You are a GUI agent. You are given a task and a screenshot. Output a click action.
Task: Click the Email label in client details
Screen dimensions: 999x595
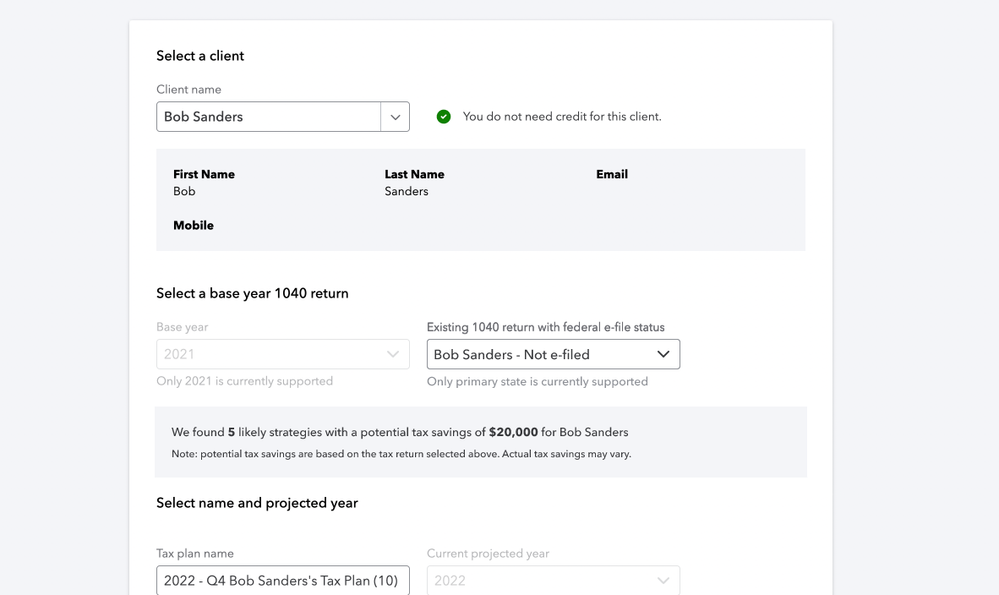(x=612, y=174)
